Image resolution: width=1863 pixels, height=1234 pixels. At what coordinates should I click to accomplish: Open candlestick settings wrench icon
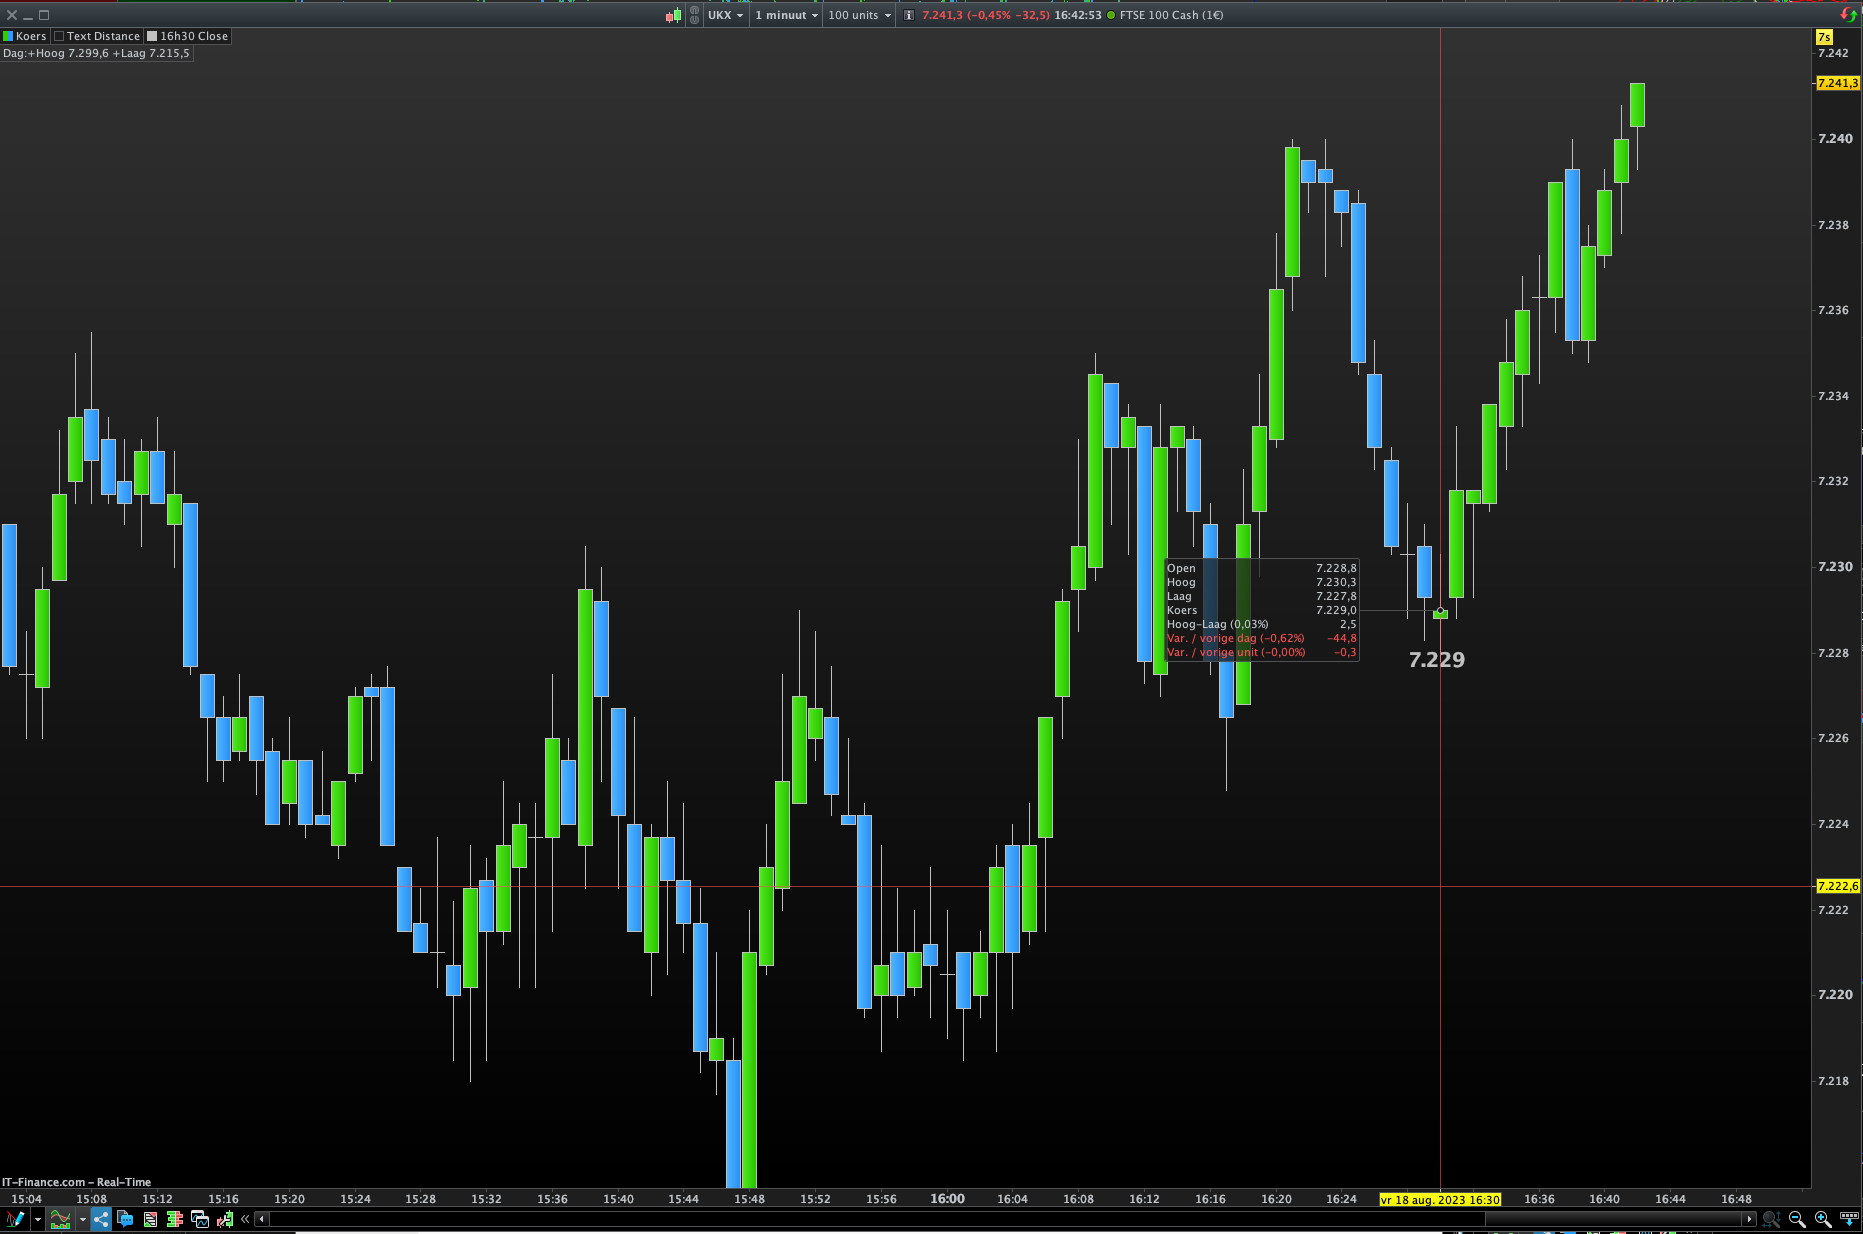(x=225, y=1219)
